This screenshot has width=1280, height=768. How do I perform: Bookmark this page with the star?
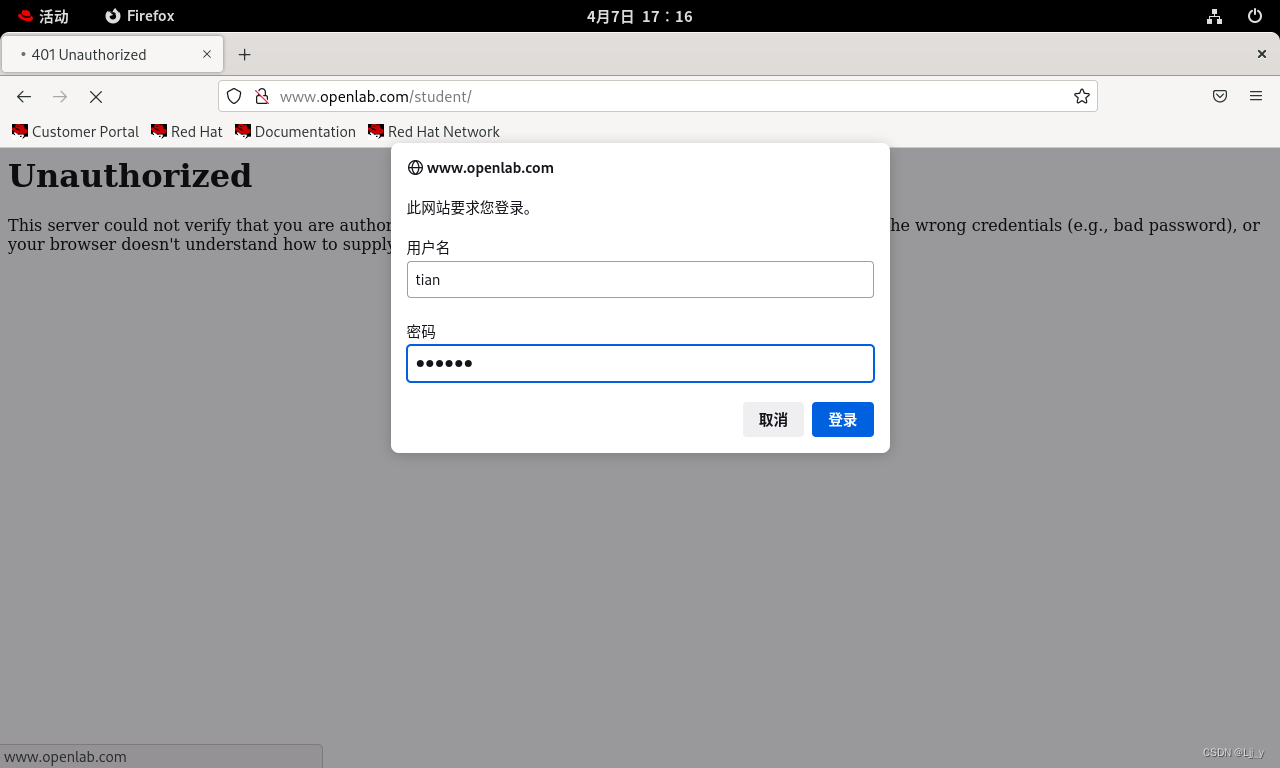(x=1082, y=96)
